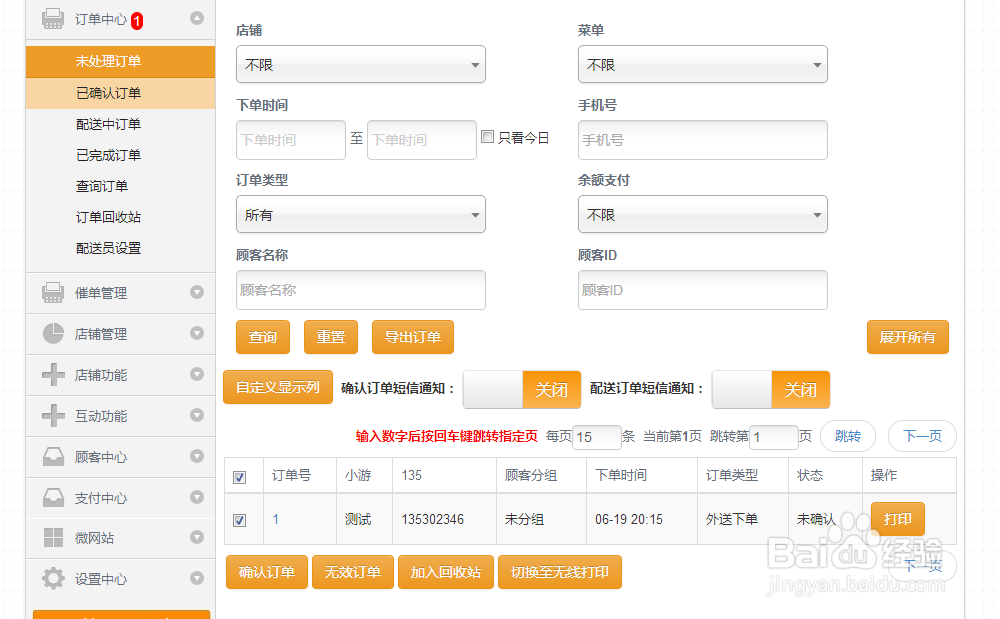Click the 跳转第 page number field
This screenshot has width=1000, height=619.
(774, 437)
